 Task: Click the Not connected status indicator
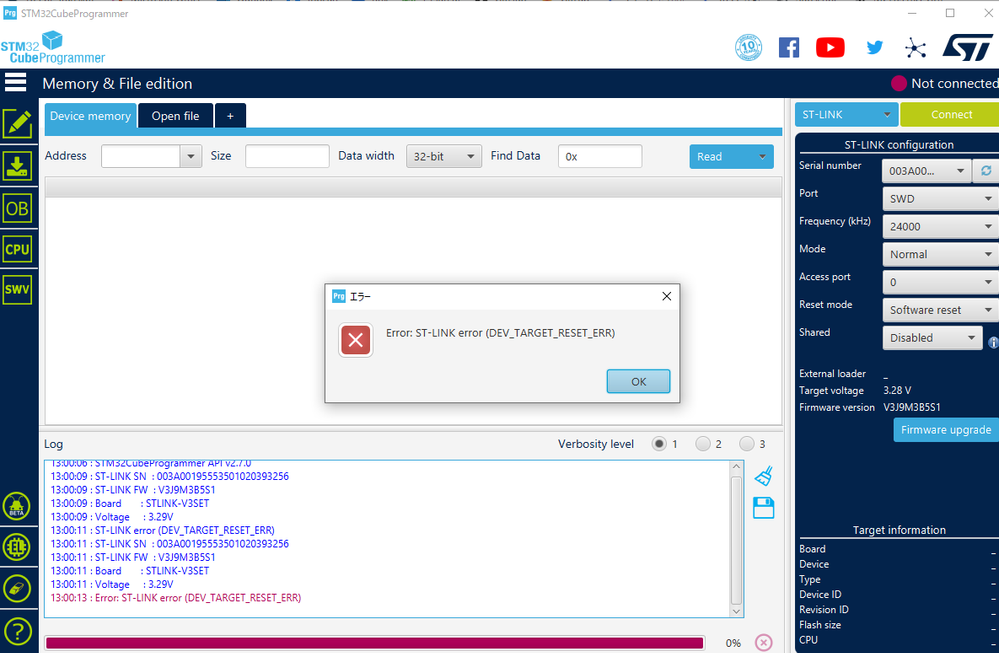pos(945,83)
